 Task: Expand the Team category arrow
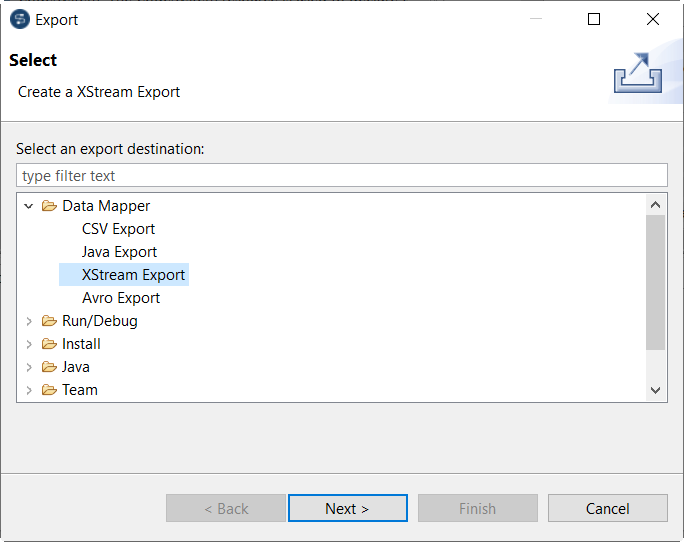point(29,390)
